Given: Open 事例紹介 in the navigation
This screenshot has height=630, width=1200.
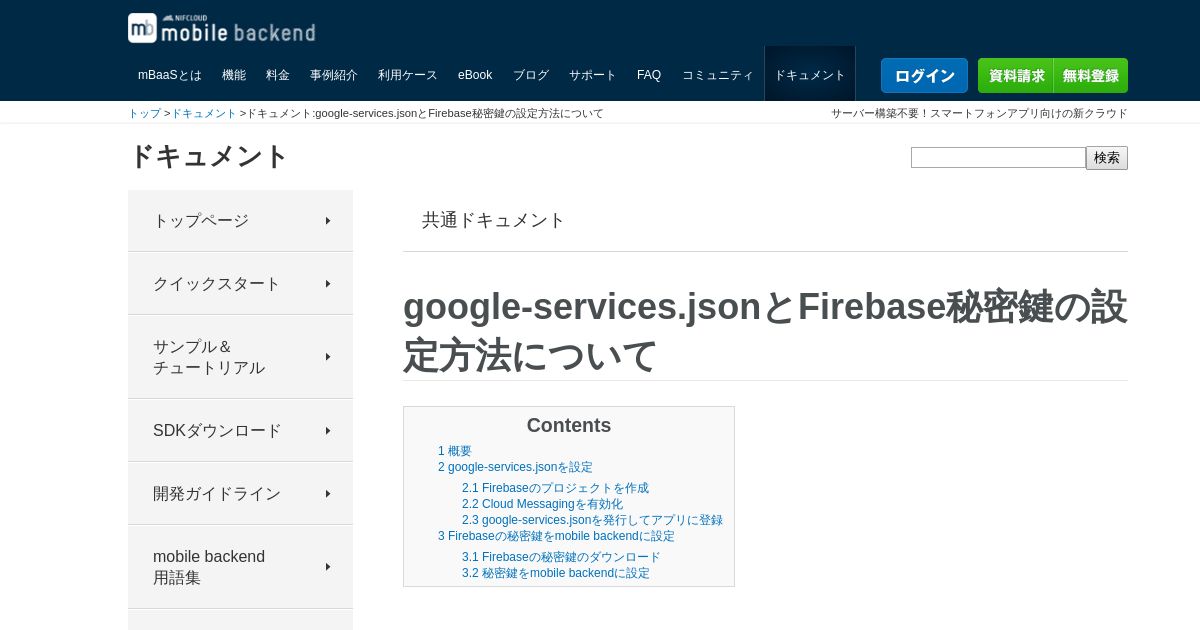Looking at the screenshot, I should click(x=334, y=75).
